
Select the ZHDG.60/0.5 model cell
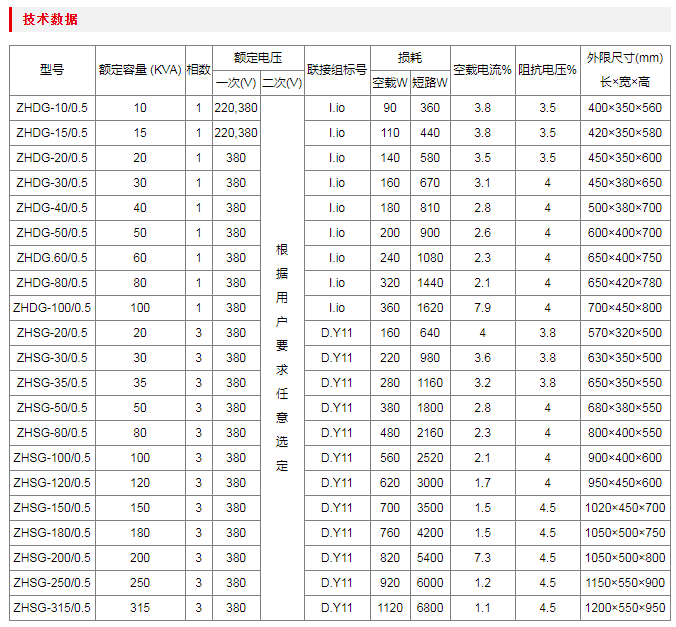(x=52, y=258)
